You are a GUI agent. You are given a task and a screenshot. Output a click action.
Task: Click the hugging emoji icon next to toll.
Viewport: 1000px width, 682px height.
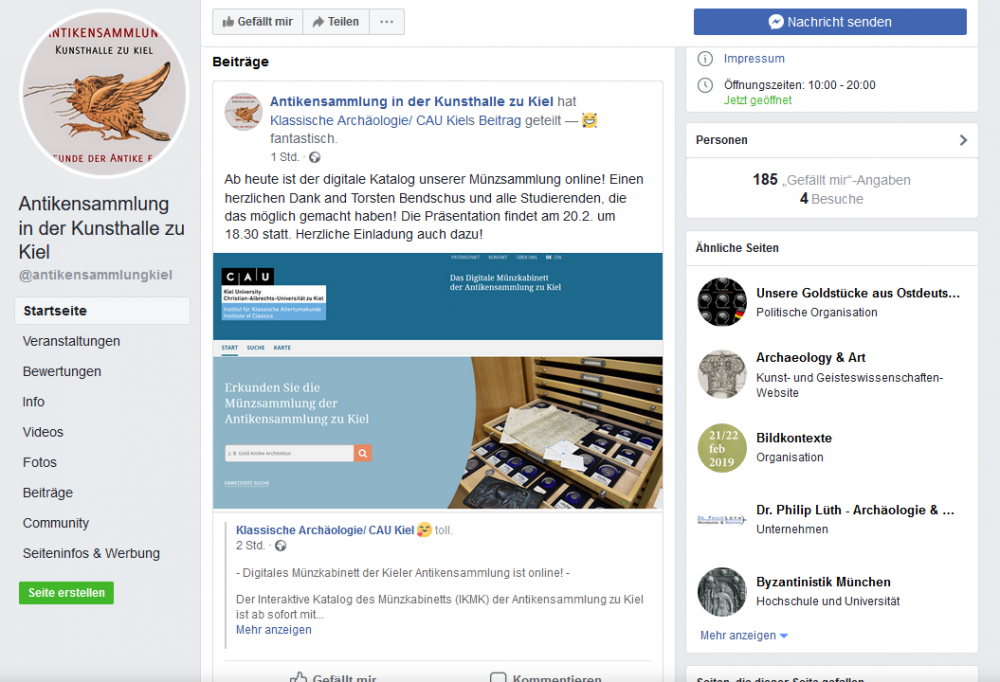424,530
